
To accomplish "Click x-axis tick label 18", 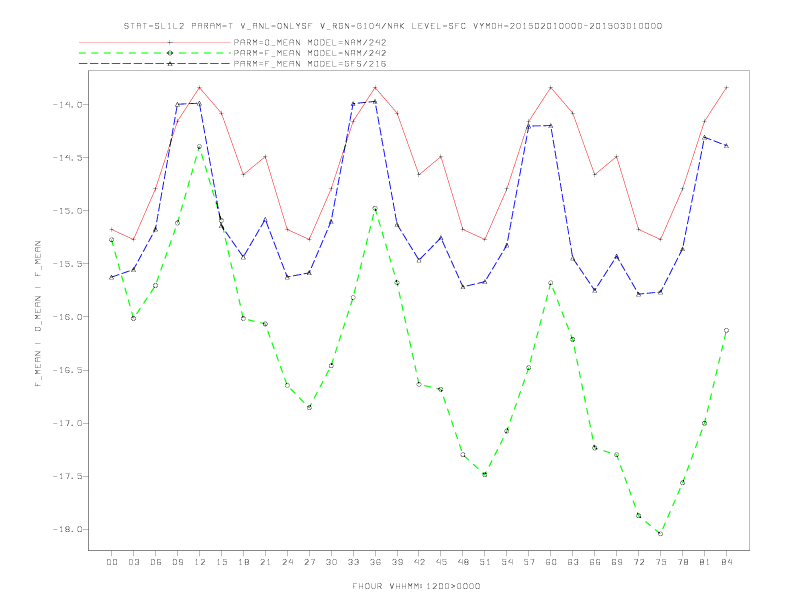I will coord(243,562).
